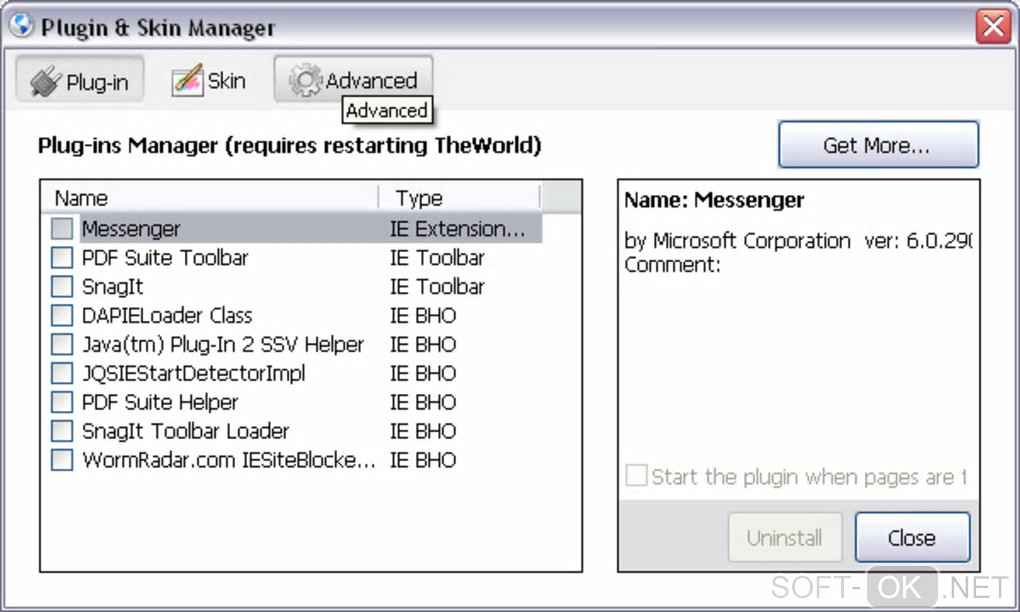Click the Close button
Screen dimensions: 1020x612
pos(912,537)
